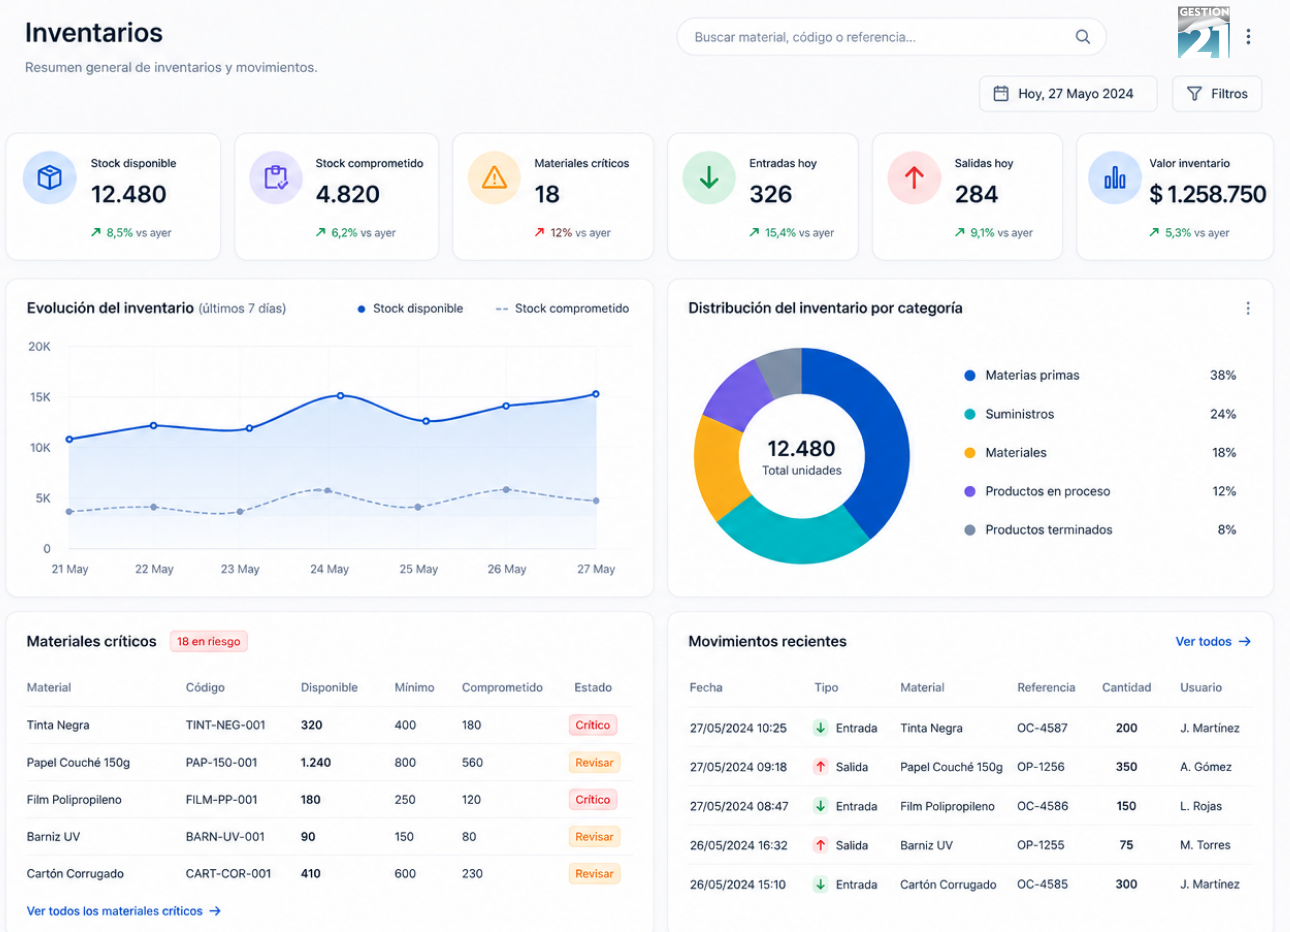Click the Cantidad column header
1290x932 pixels.
point(1127,688)
